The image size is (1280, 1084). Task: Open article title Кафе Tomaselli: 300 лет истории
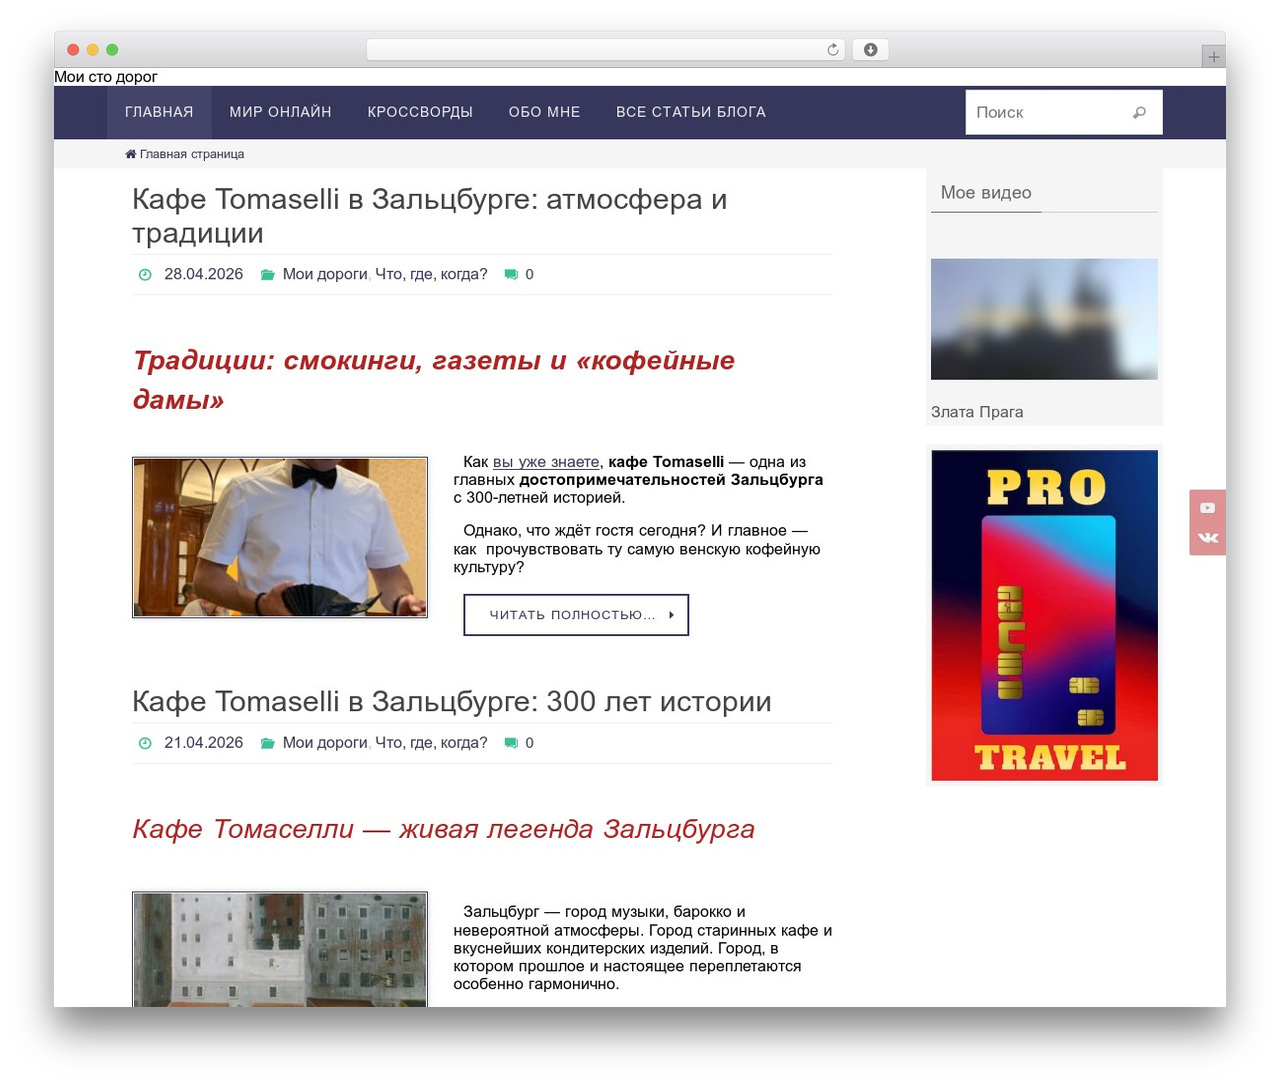pyautogui.click(x=452, y=702)
